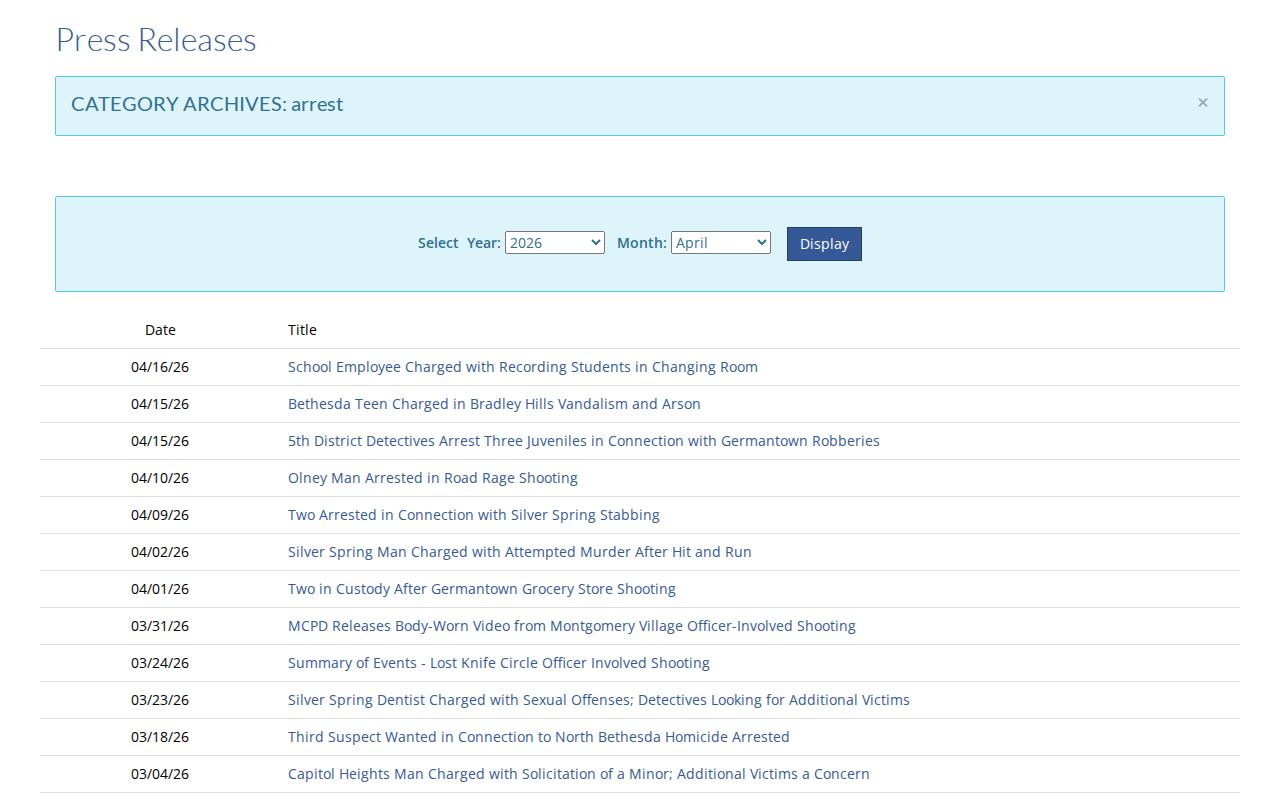
Task: Click the Display button
Action: 824,244
